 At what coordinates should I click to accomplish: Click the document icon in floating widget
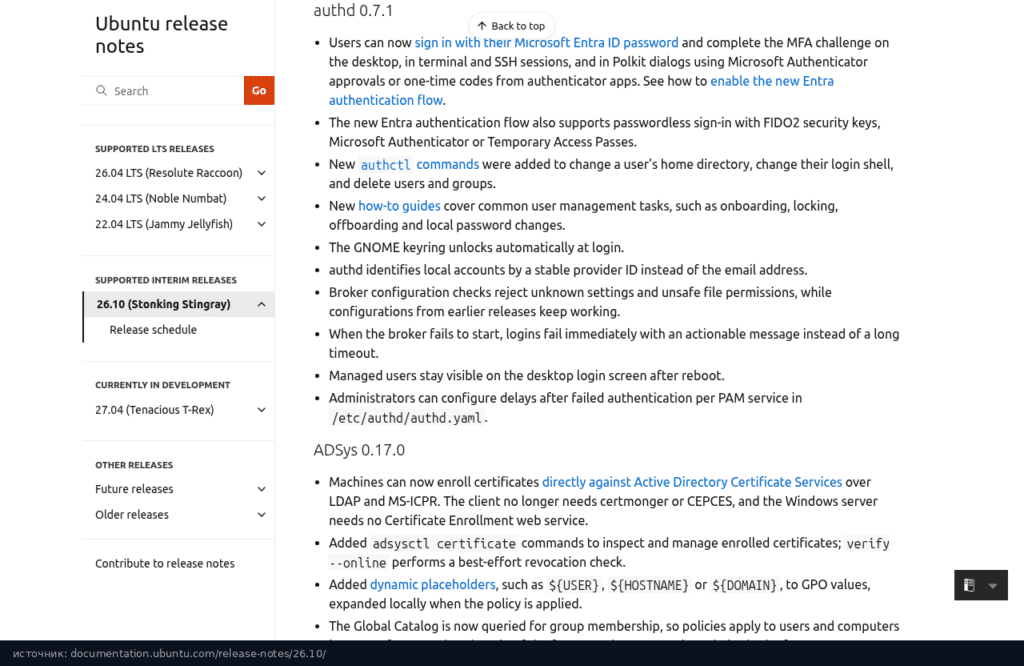tap(969, 585)
